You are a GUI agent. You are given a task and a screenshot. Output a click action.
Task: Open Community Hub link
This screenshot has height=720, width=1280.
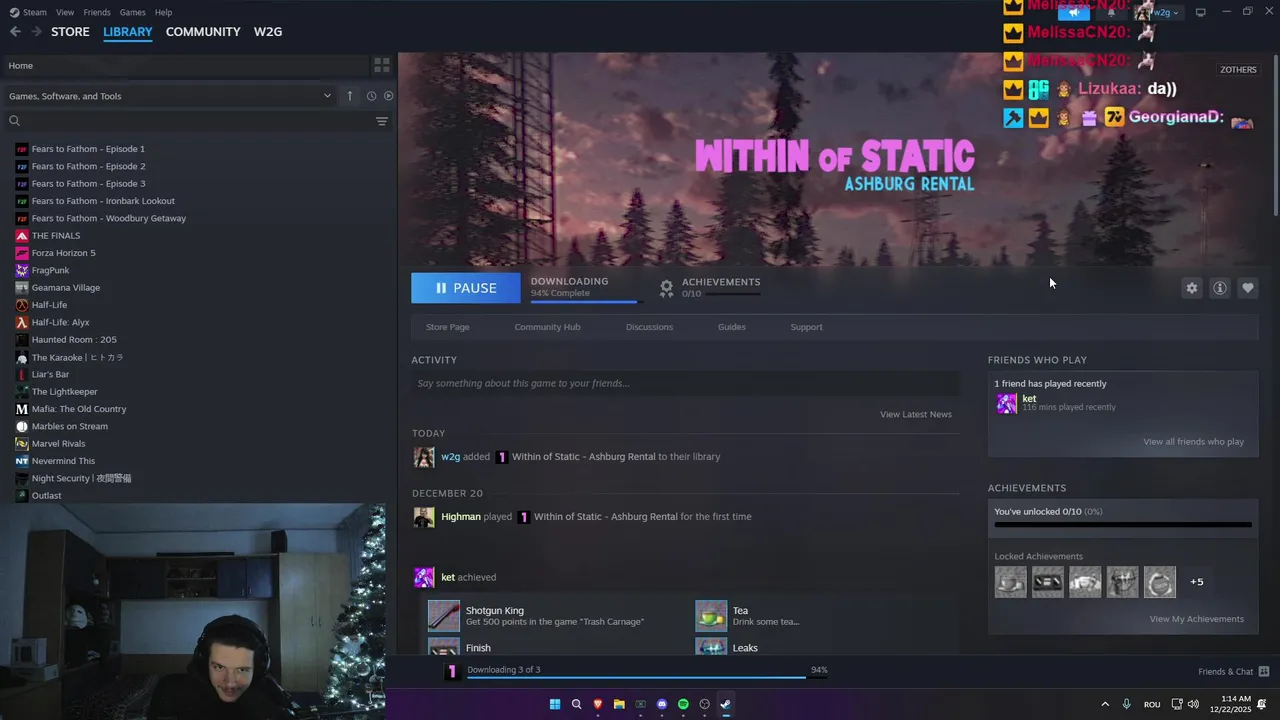tap(547, 327)
